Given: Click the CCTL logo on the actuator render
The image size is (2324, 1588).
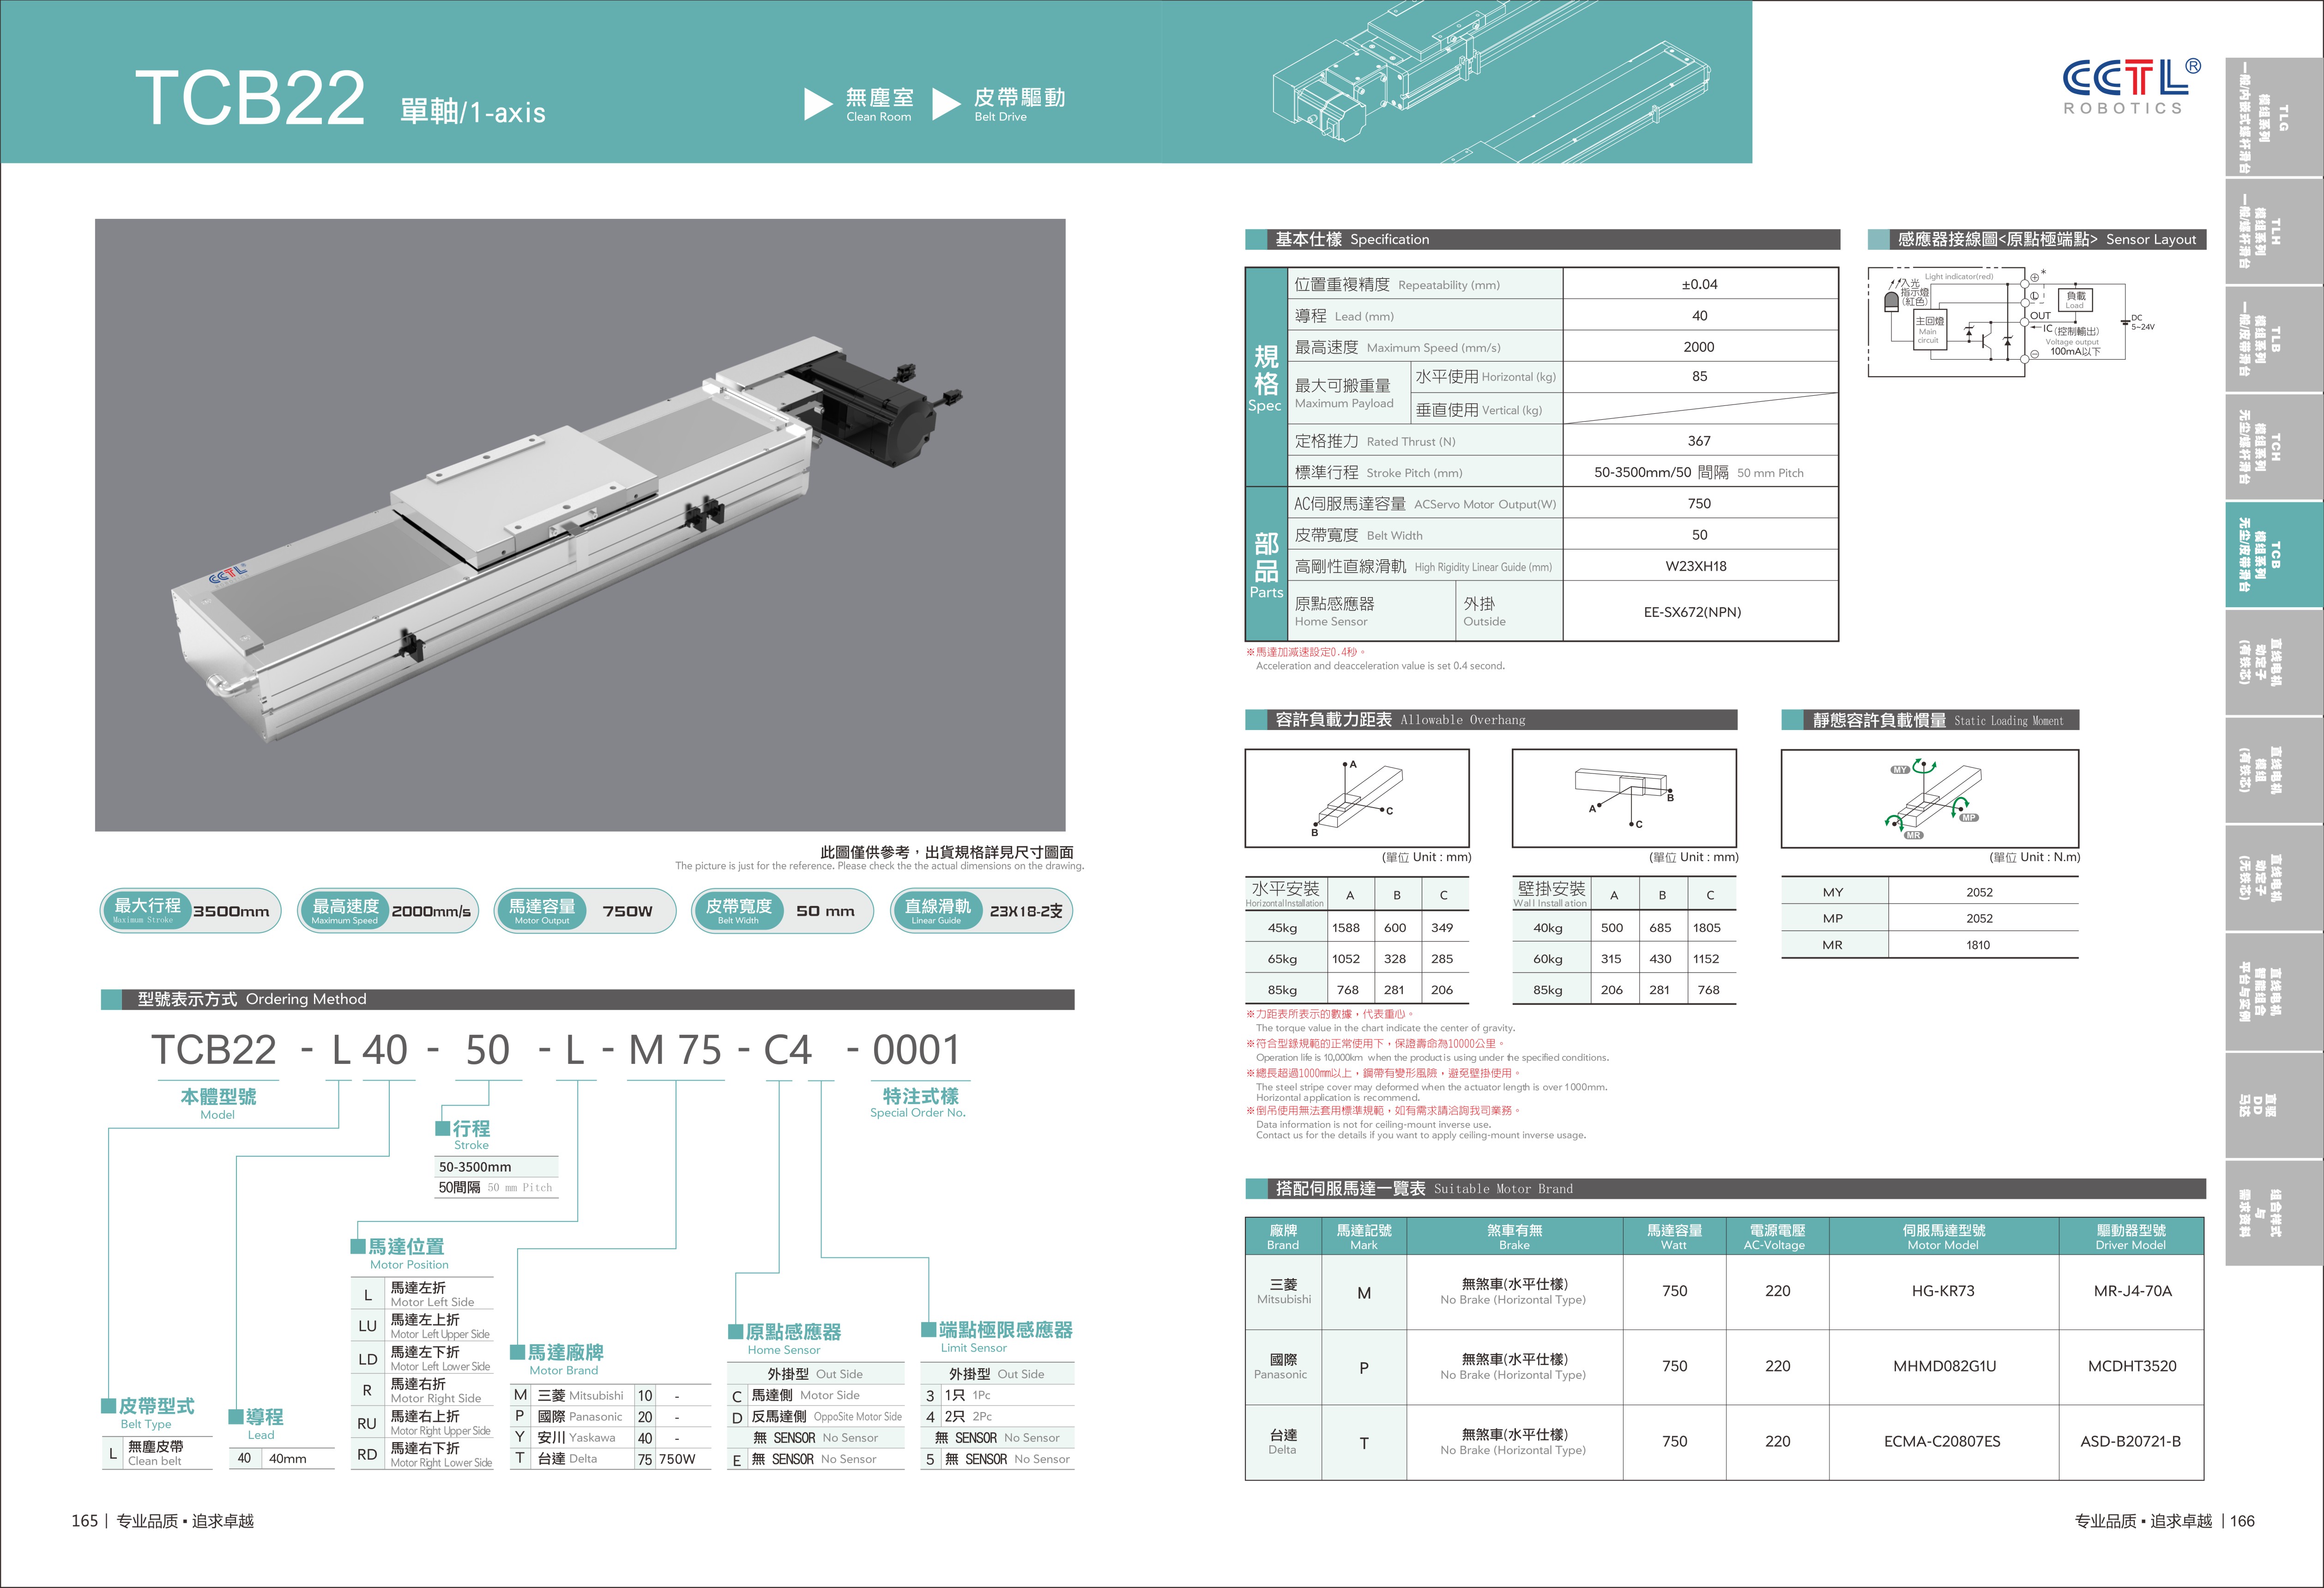Looking at the screenshot, I should pyautogui.click(x=228, y=575).
